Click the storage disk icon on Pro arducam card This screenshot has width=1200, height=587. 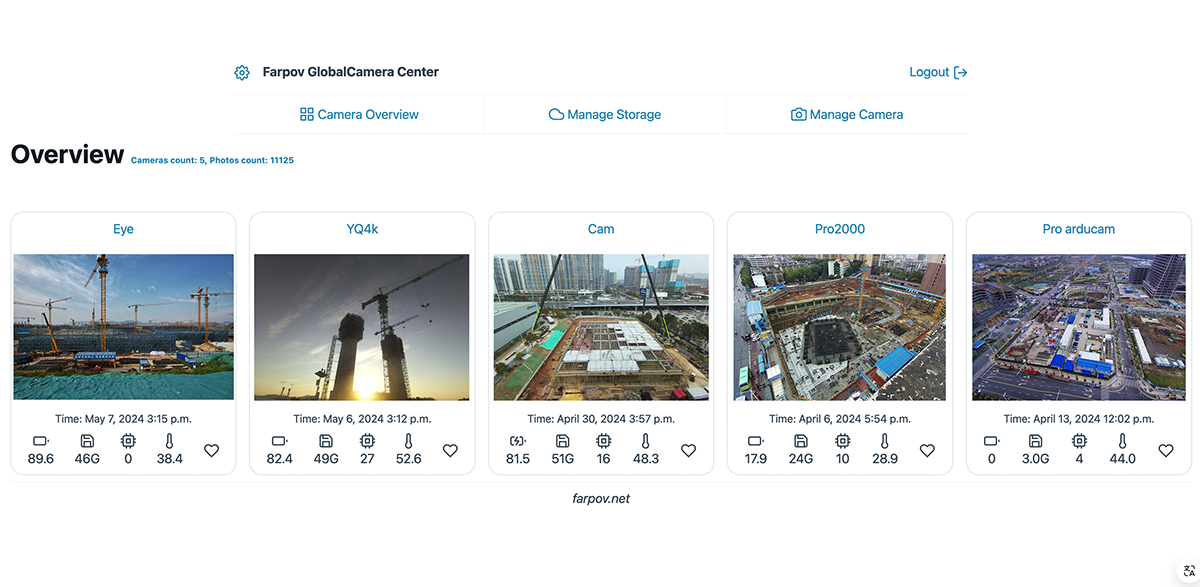[x=1036, y=441]
